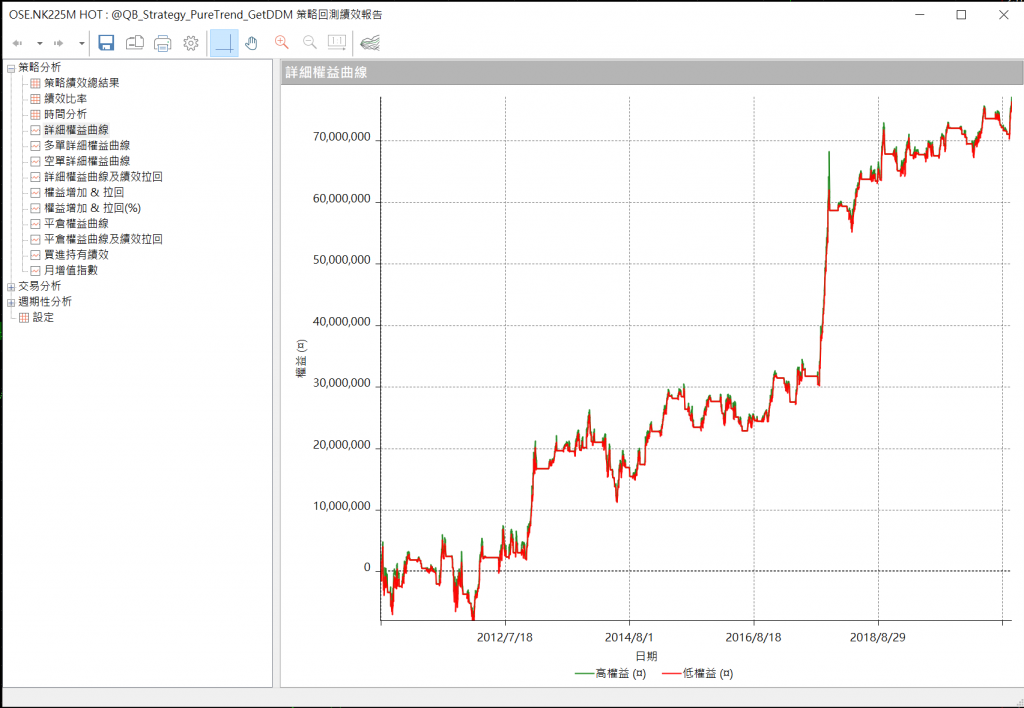
Task: Select 月增值指數 in the tree
Action: [70, 270]
